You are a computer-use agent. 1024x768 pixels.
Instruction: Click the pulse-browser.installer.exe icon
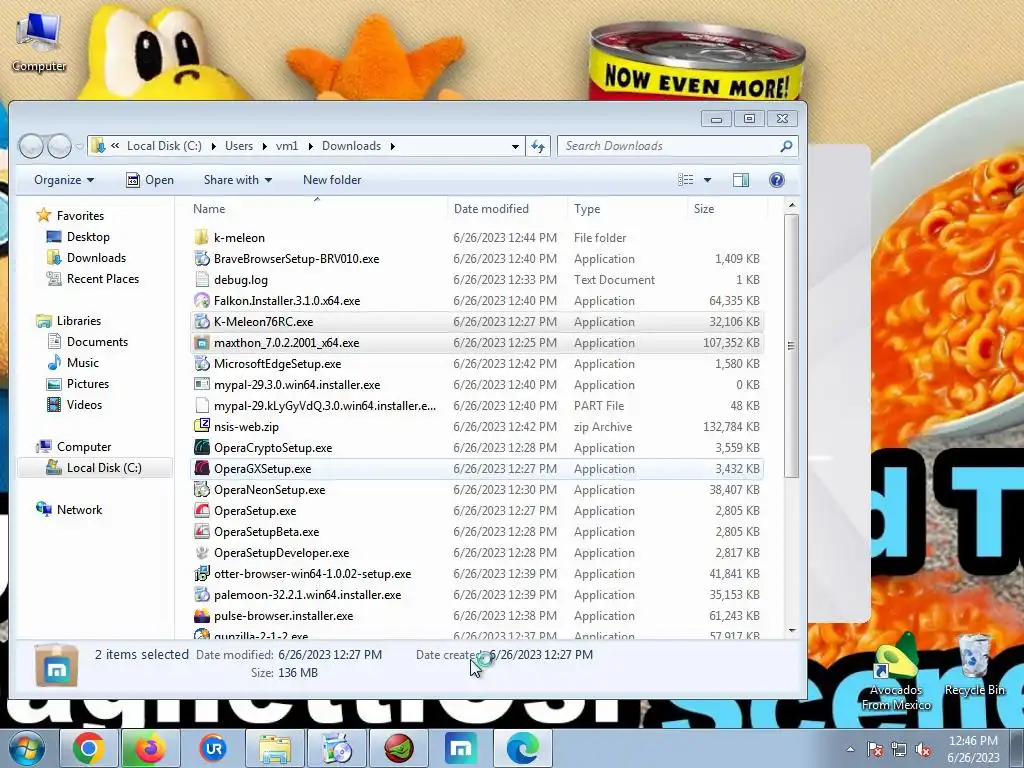pos(202,616)
